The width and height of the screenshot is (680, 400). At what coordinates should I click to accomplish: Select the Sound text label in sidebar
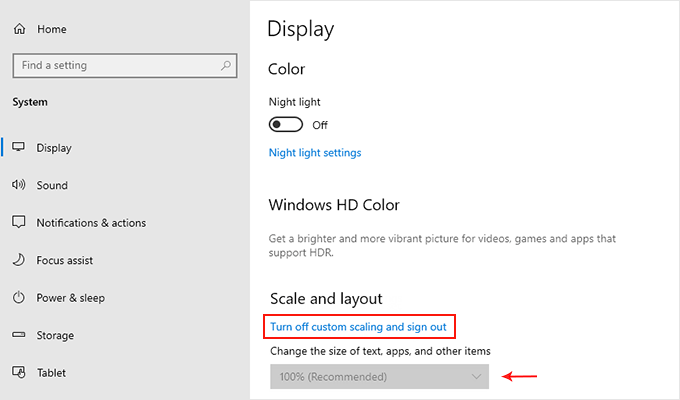coord(52,185)
